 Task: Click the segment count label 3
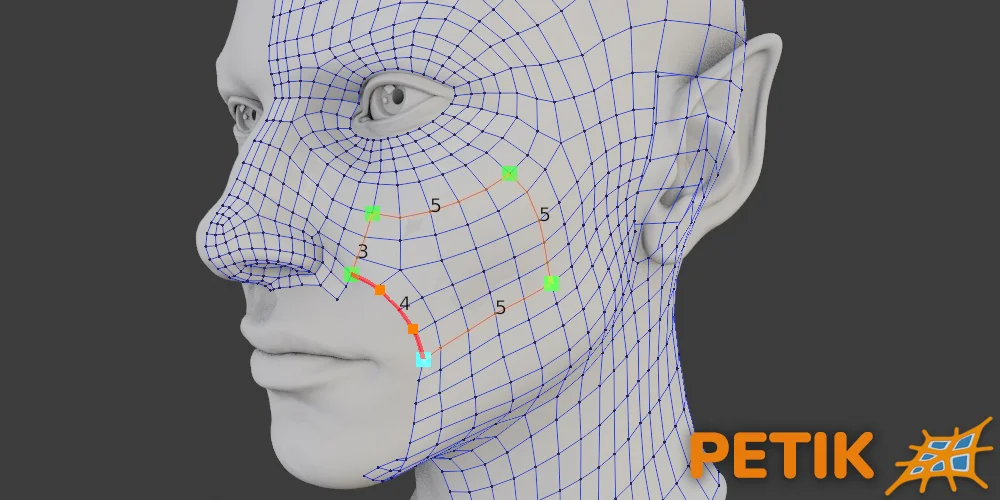(362, 251)
